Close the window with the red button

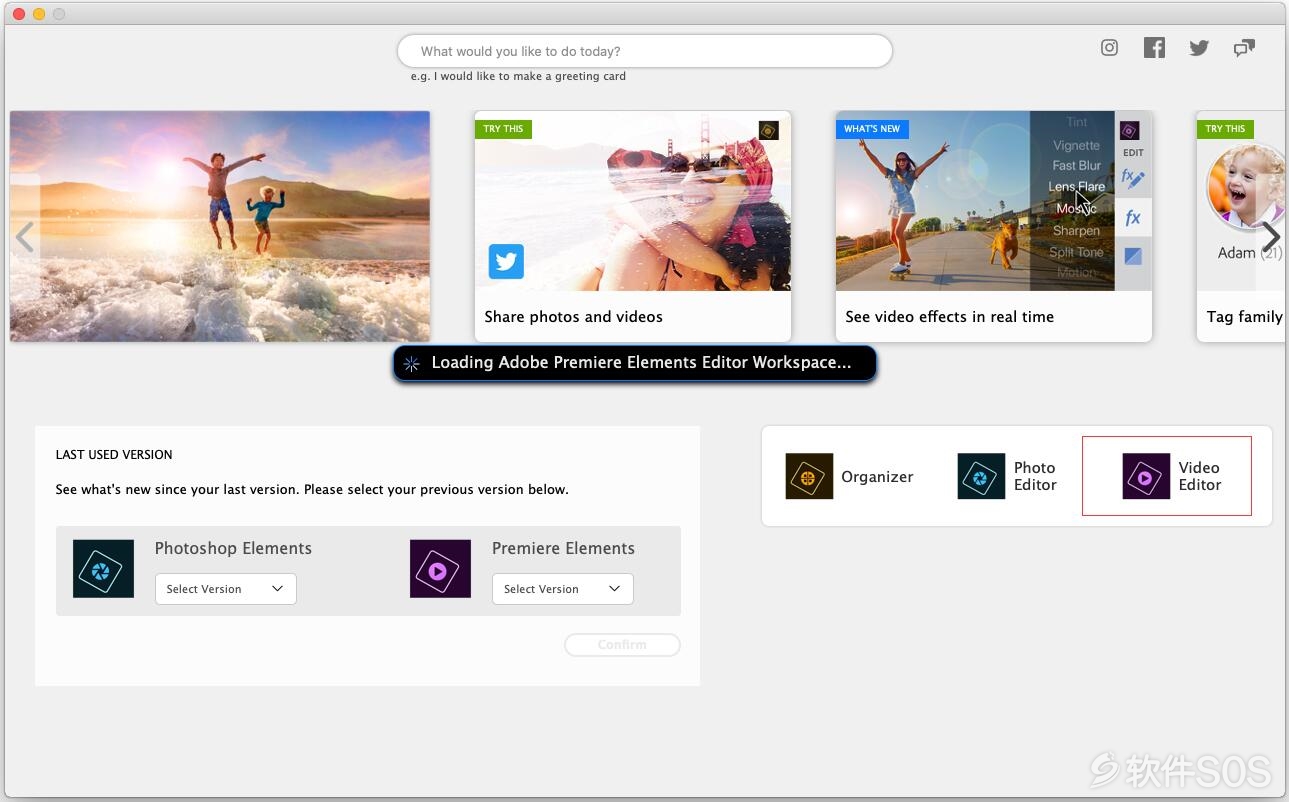point(19,14)
